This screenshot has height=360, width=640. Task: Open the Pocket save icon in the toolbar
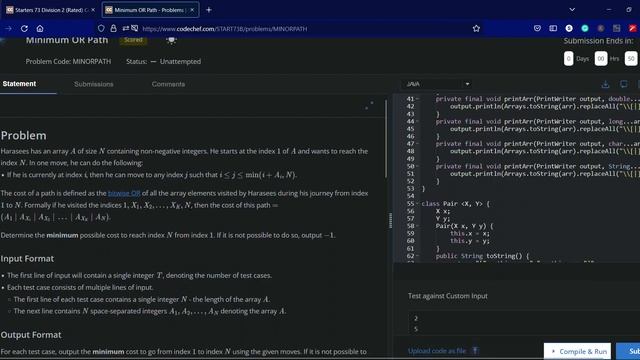coord(537,28)
